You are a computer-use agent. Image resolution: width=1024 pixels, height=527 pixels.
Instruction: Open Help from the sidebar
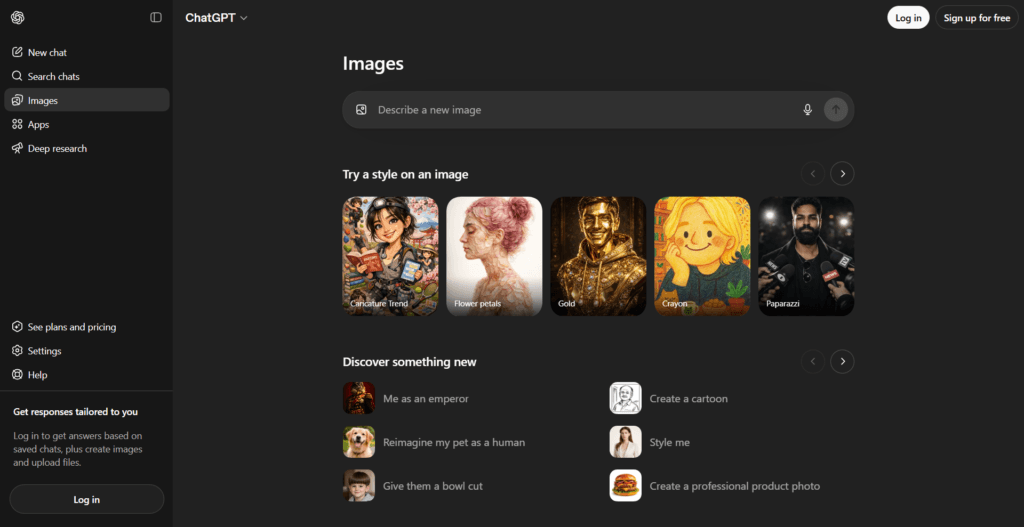point(87,375)
